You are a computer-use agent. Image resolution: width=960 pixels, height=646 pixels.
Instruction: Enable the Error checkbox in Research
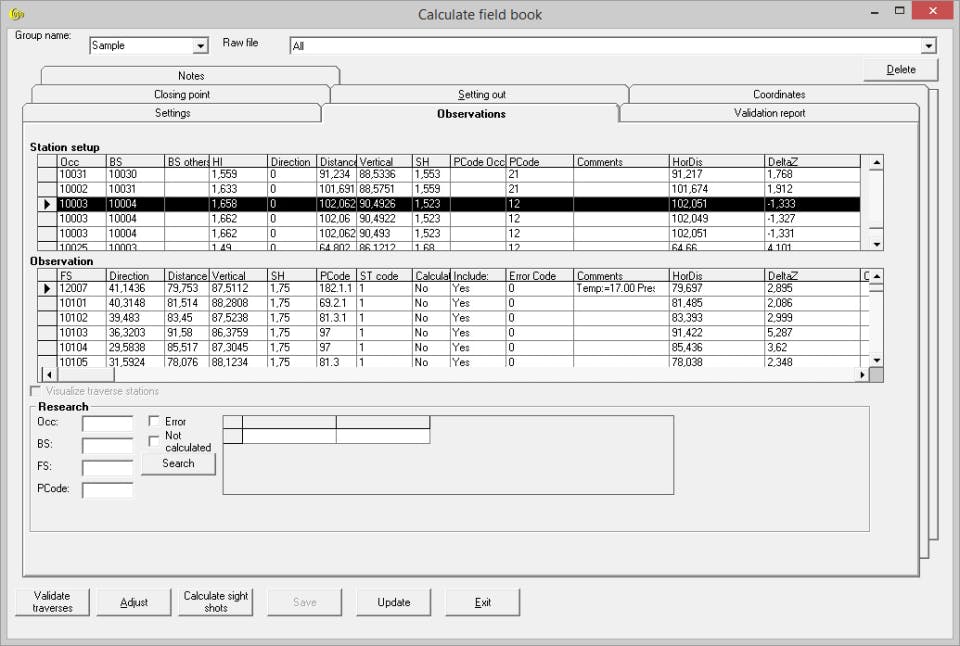click(x=154, y=421)
